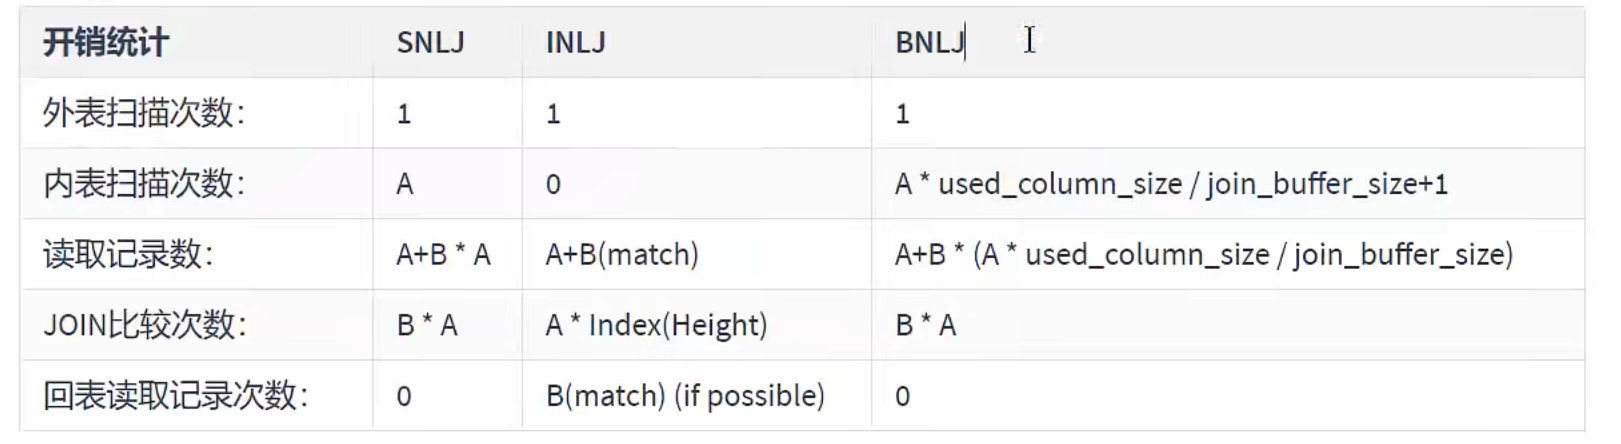Image resolution: width=1621 pixels, height=444 pixels.
Task: Select the INLJ column header
Action: point(576,43)
